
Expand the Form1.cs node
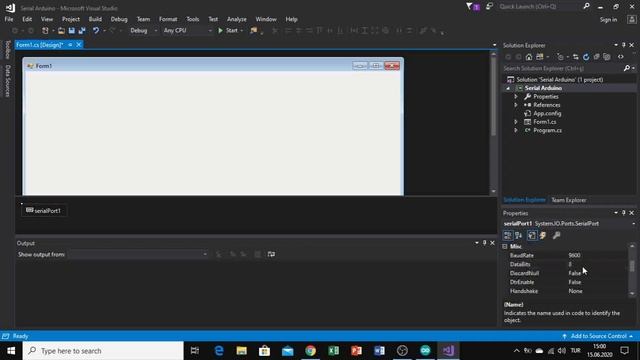(x=516, y=122)
